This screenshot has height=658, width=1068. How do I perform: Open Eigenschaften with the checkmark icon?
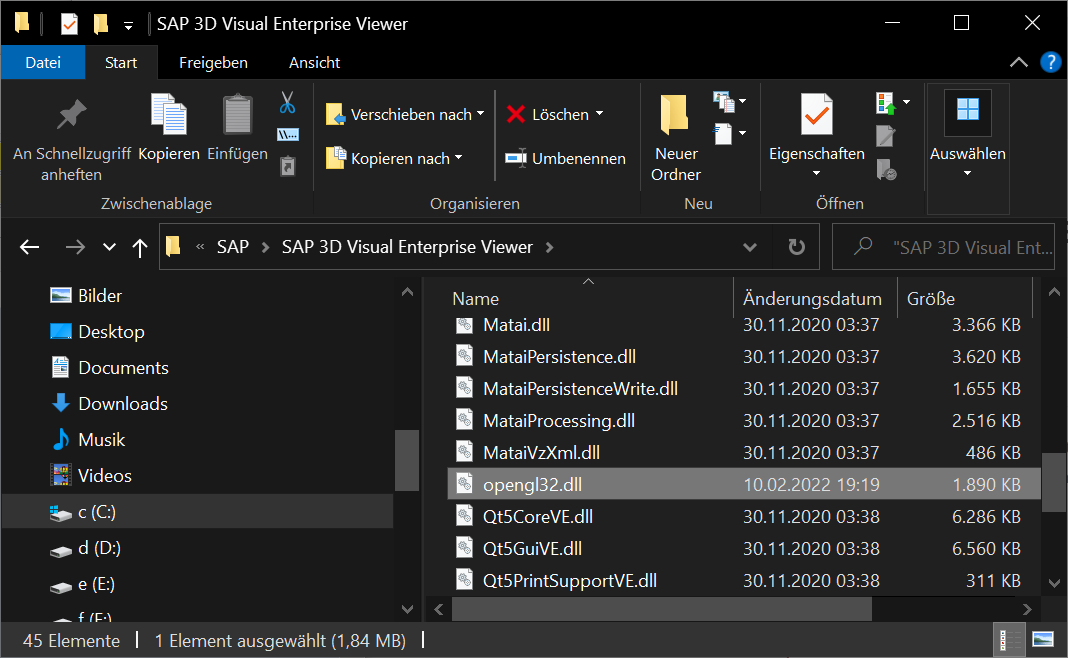[x=817, y=114]
